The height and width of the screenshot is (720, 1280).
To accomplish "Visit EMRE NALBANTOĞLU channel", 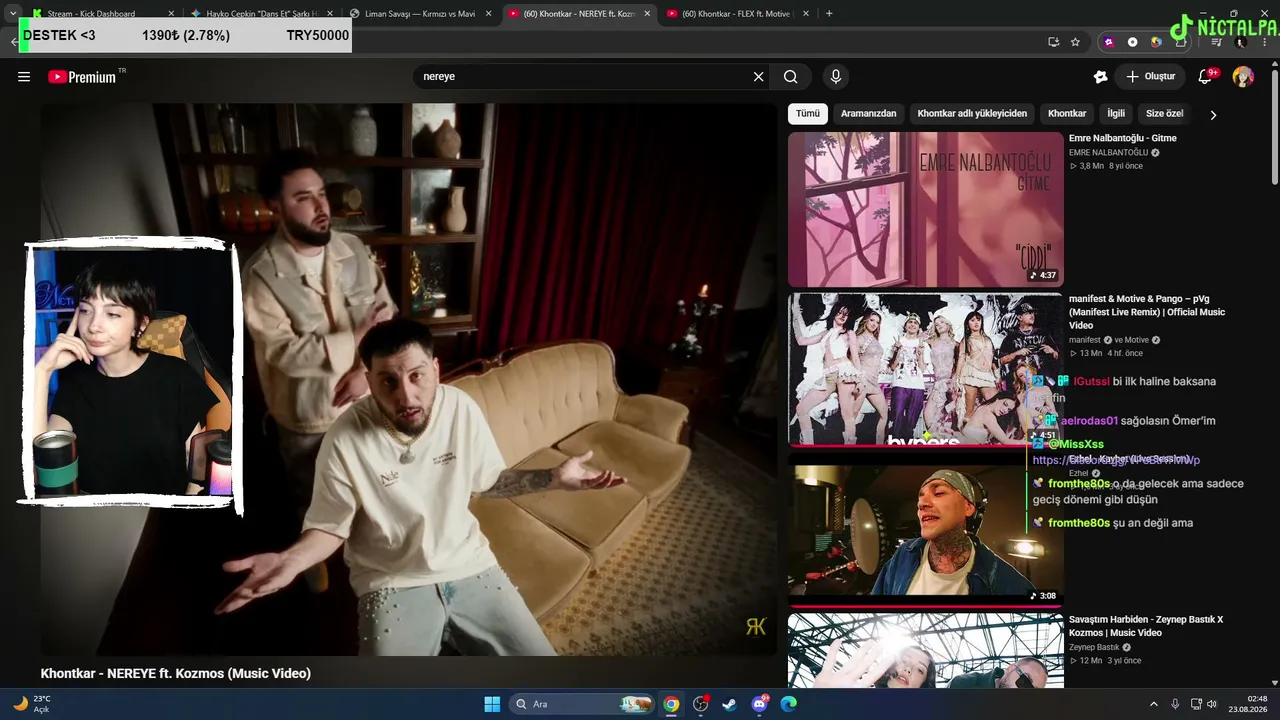I will (x=1108, y=152).
